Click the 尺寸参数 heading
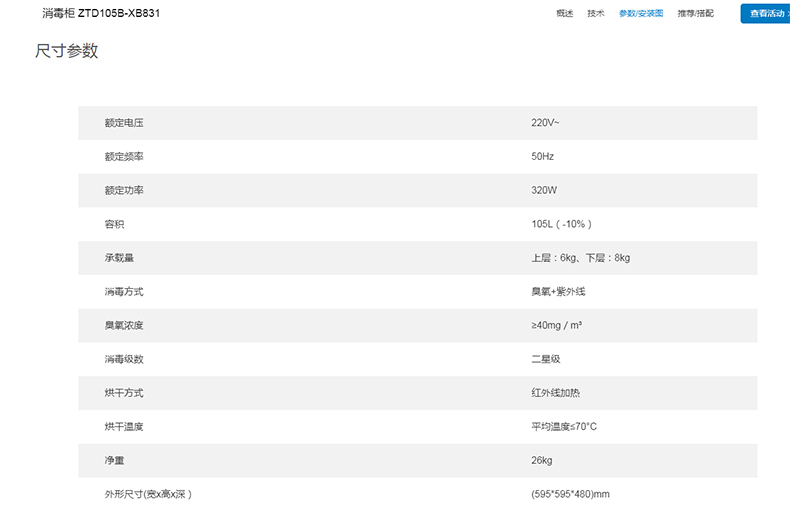The image size is (790, 530). click(x=67, y=51)
